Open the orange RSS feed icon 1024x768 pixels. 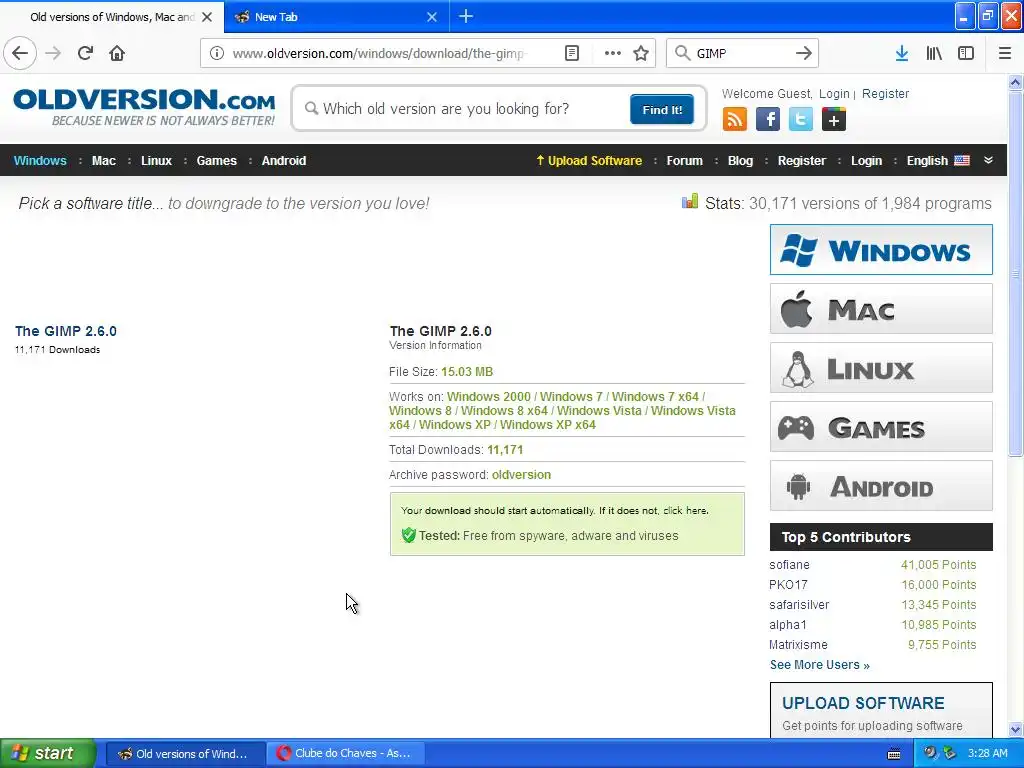tap(735, 120)
